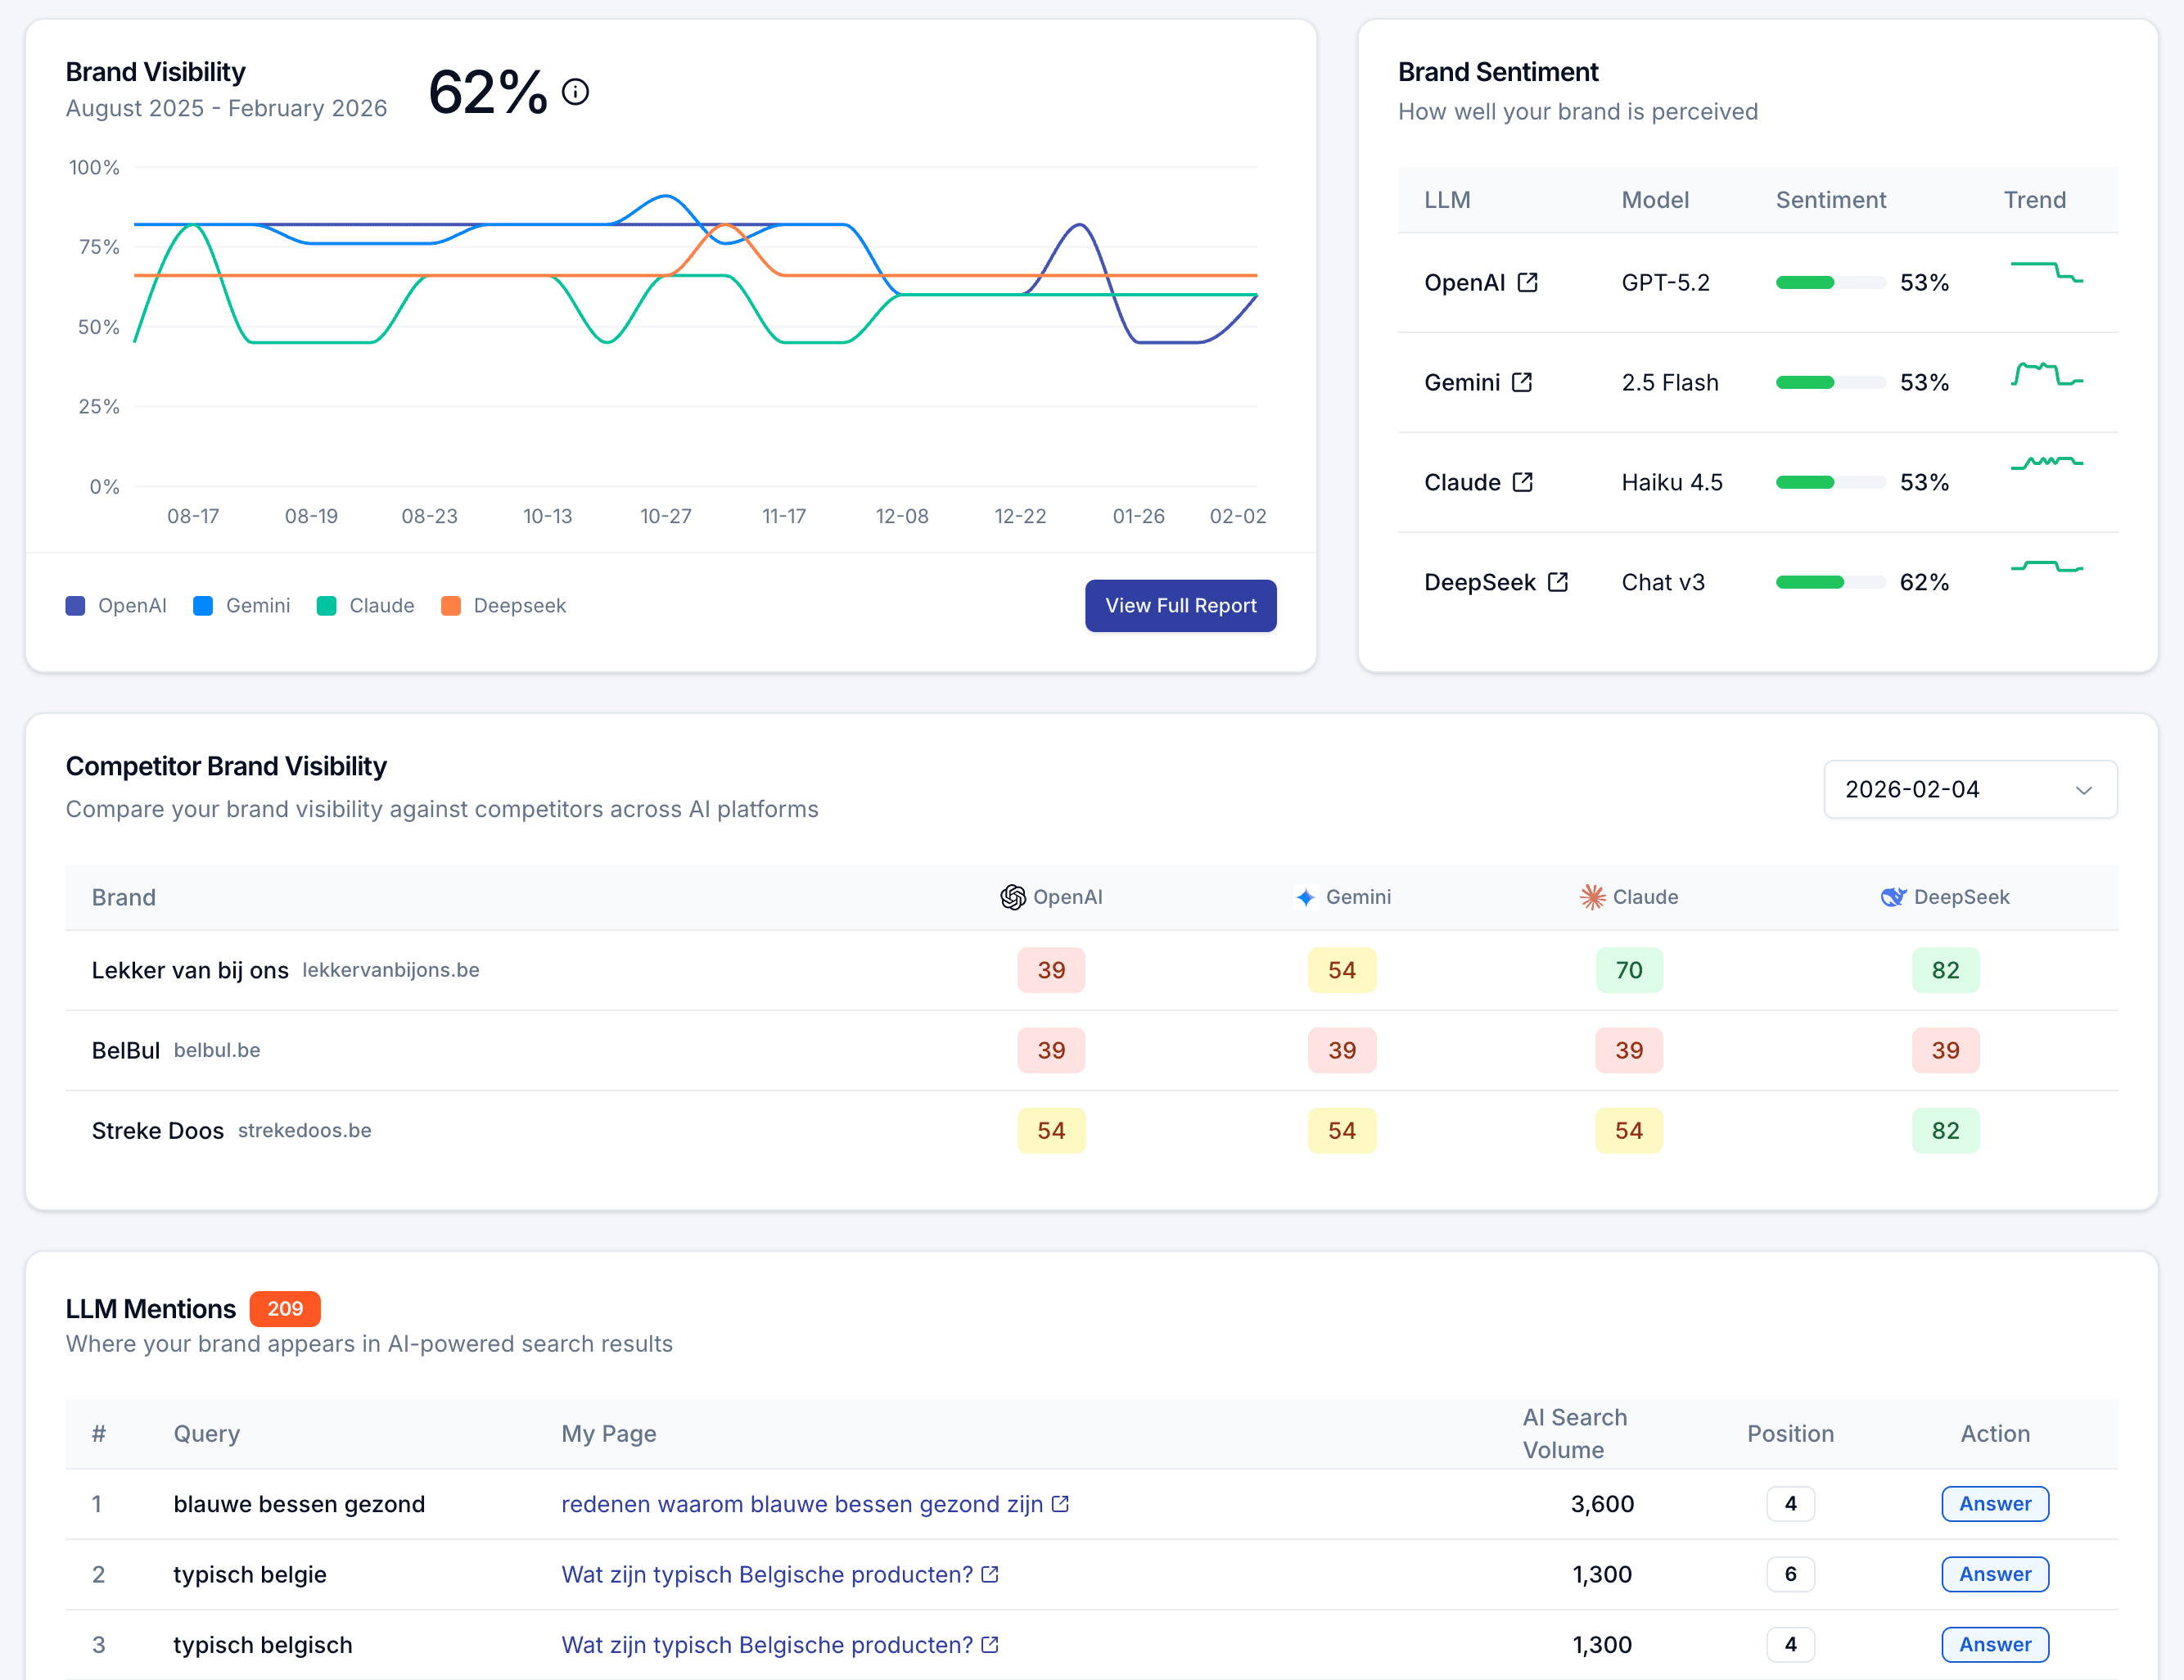Click the DeepSeek sentiment trend sparkline
The height and width of the screenshot is (1680, 2184).
pyautogui.click(x=2046, y=567)
